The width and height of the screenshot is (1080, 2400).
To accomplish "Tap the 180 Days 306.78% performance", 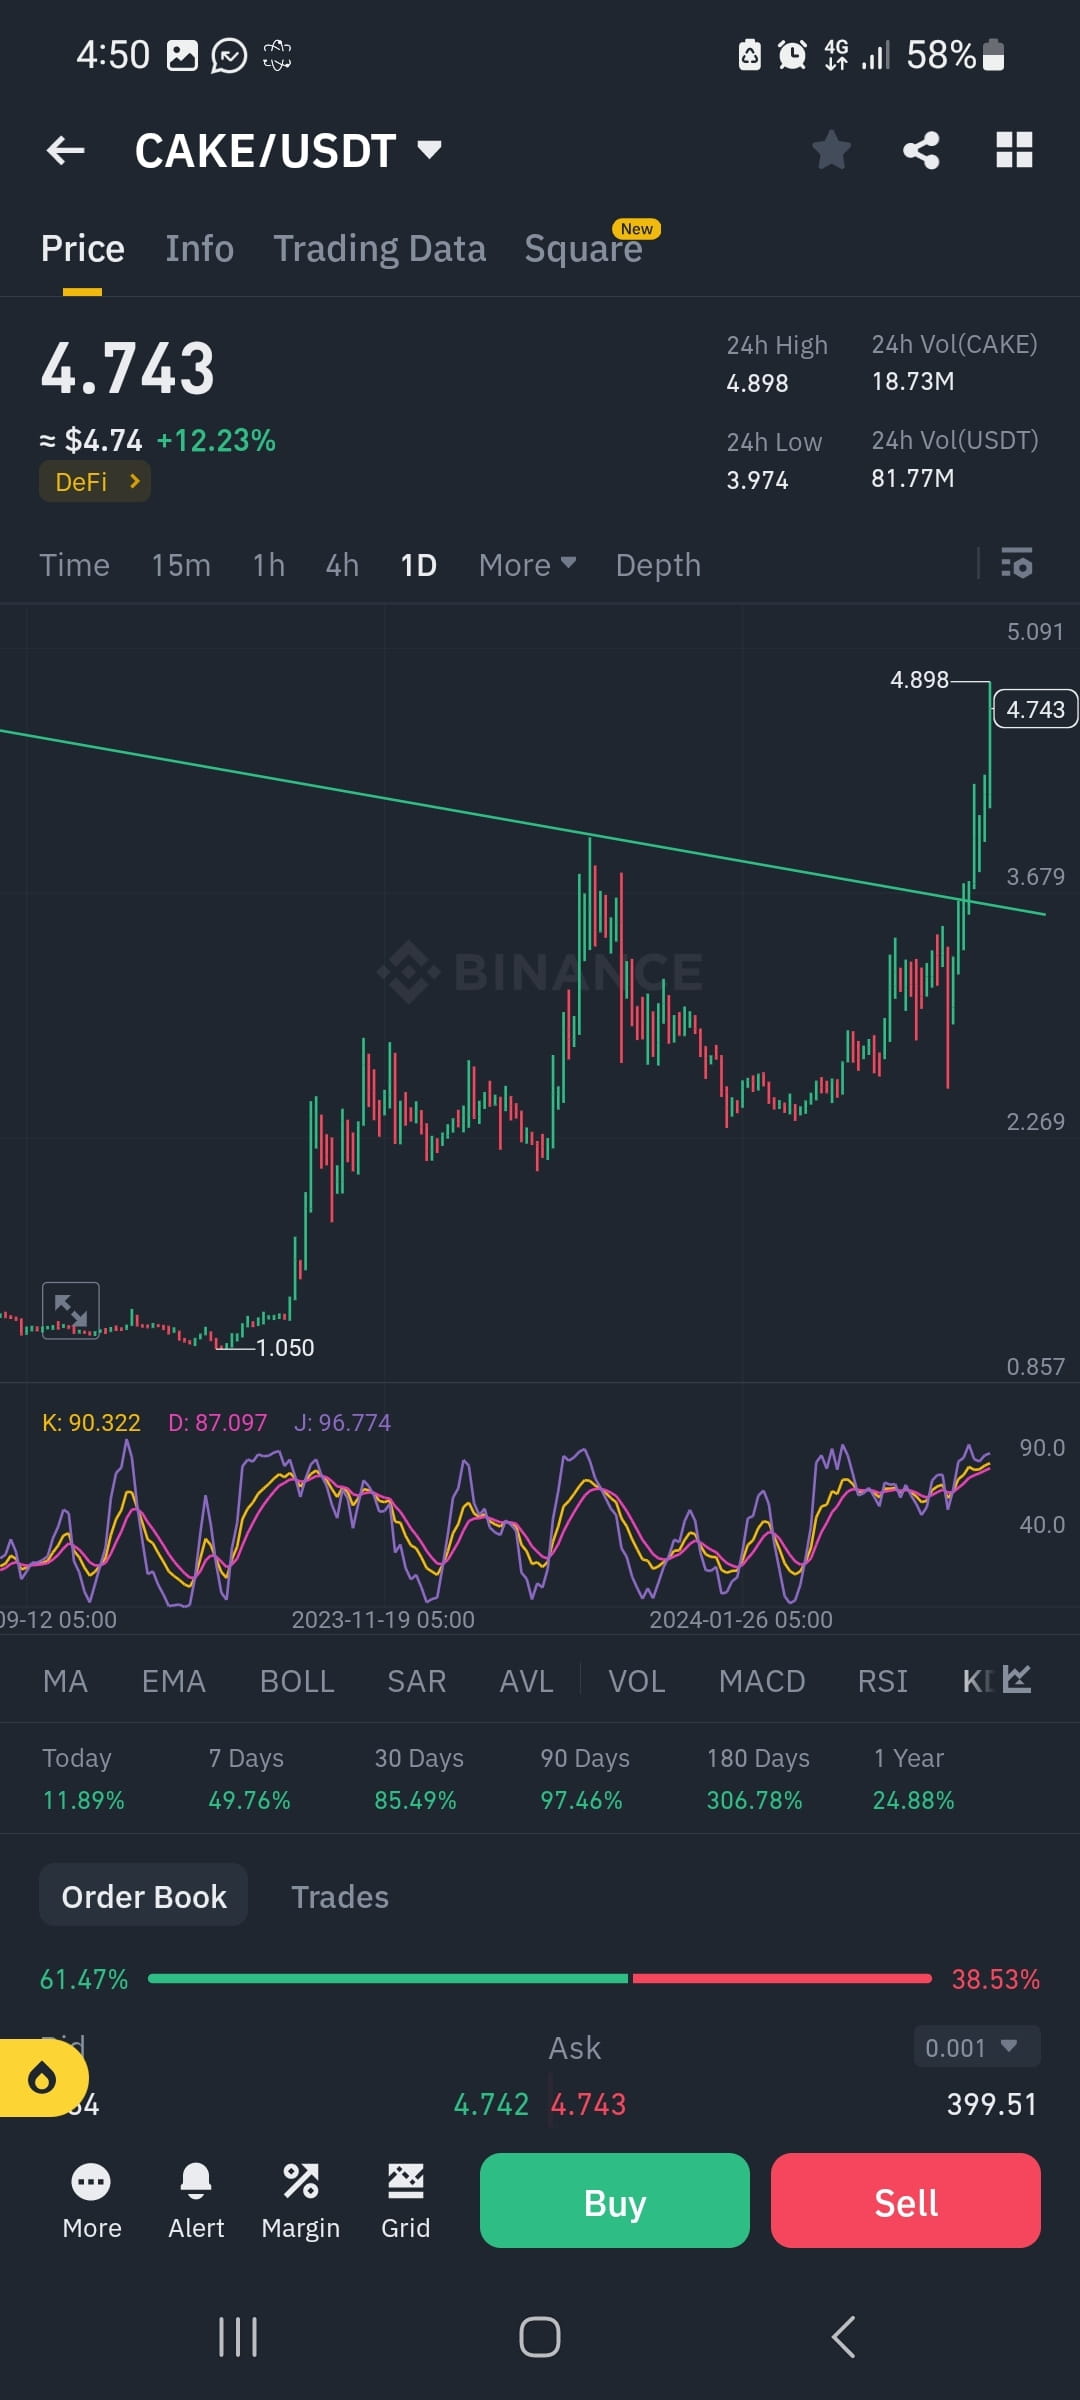I will pyautogui.click(x=758, y=1779).
